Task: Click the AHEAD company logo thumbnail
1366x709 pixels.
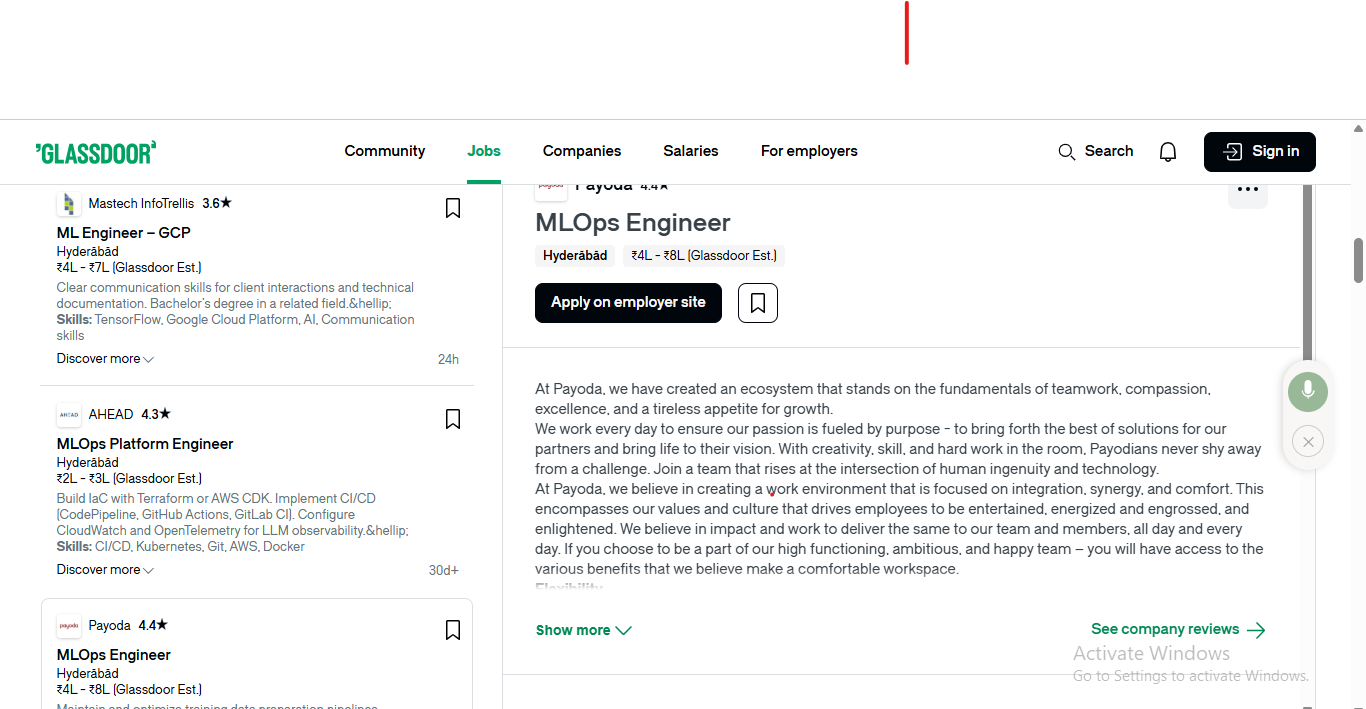Action: [x=68, y=414]
